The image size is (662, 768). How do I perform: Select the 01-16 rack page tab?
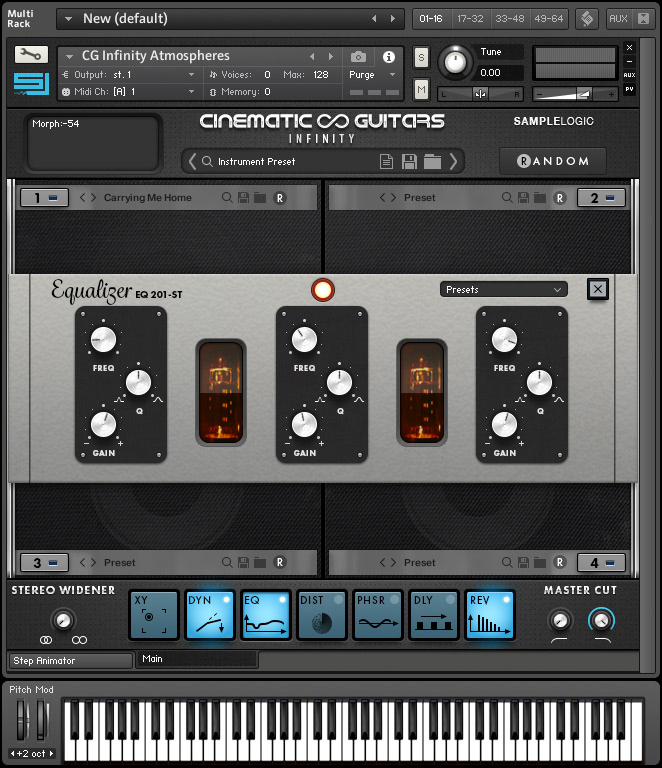(x=431, y=19)
